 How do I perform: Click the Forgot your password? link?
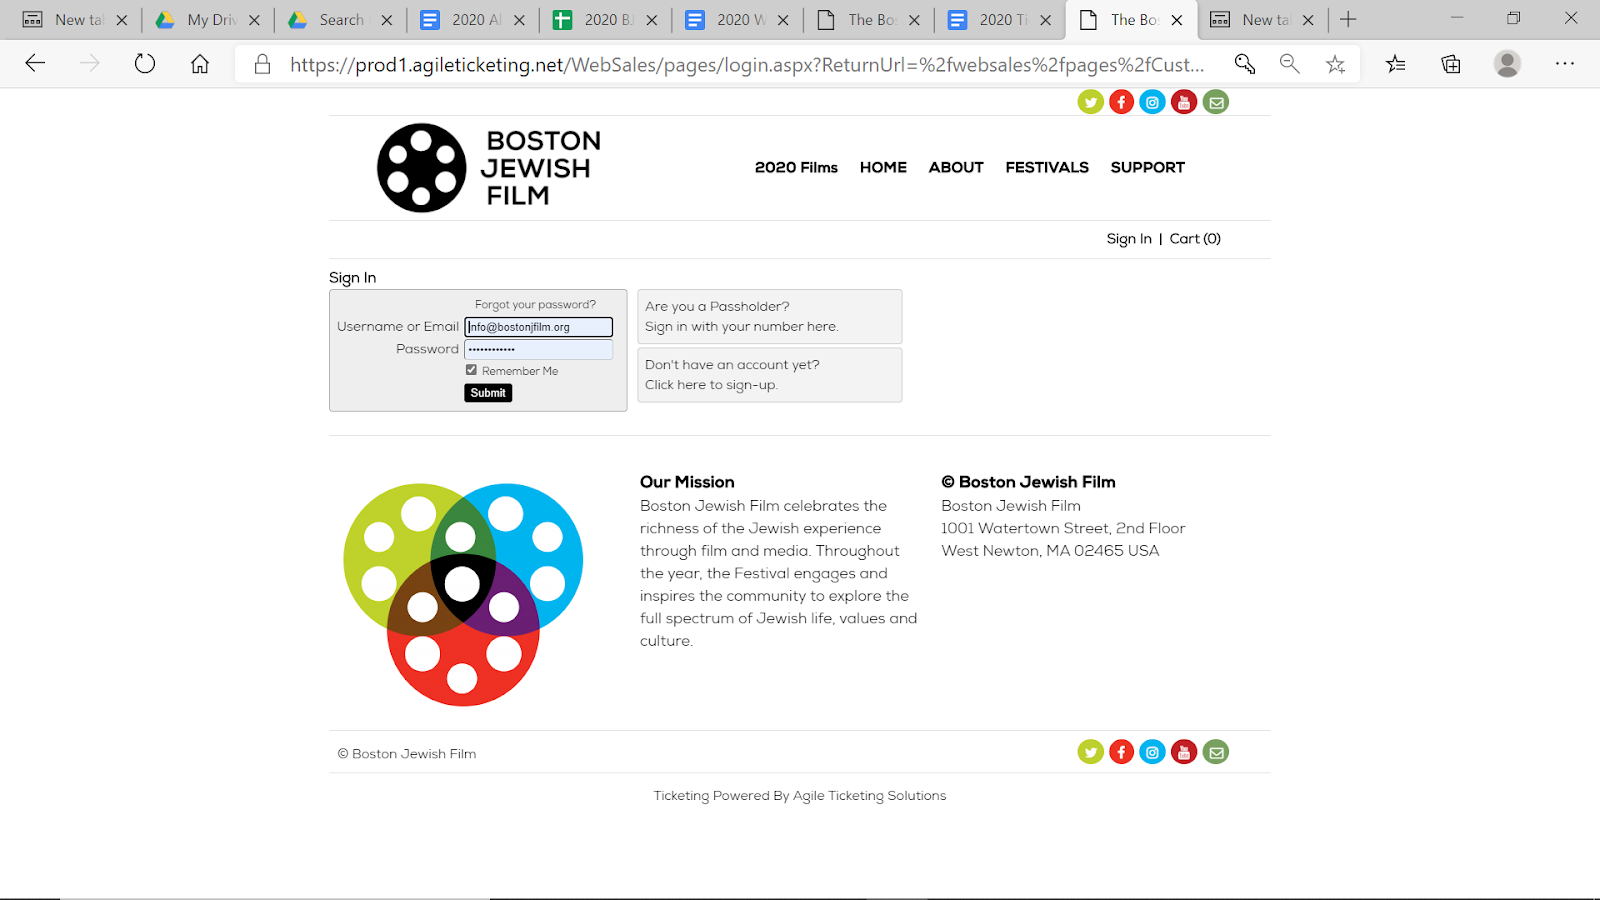pos(535,305)
